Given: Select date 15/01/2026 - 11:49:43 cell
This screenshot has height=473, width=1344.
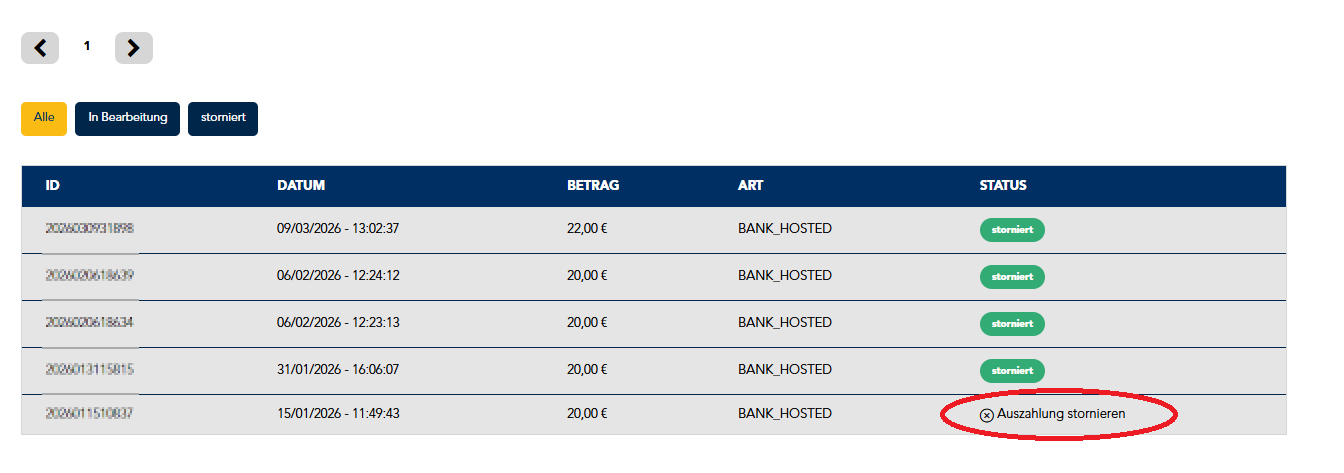Looking at the screenshot, I should pyautogui.click(x=338, y=413).
